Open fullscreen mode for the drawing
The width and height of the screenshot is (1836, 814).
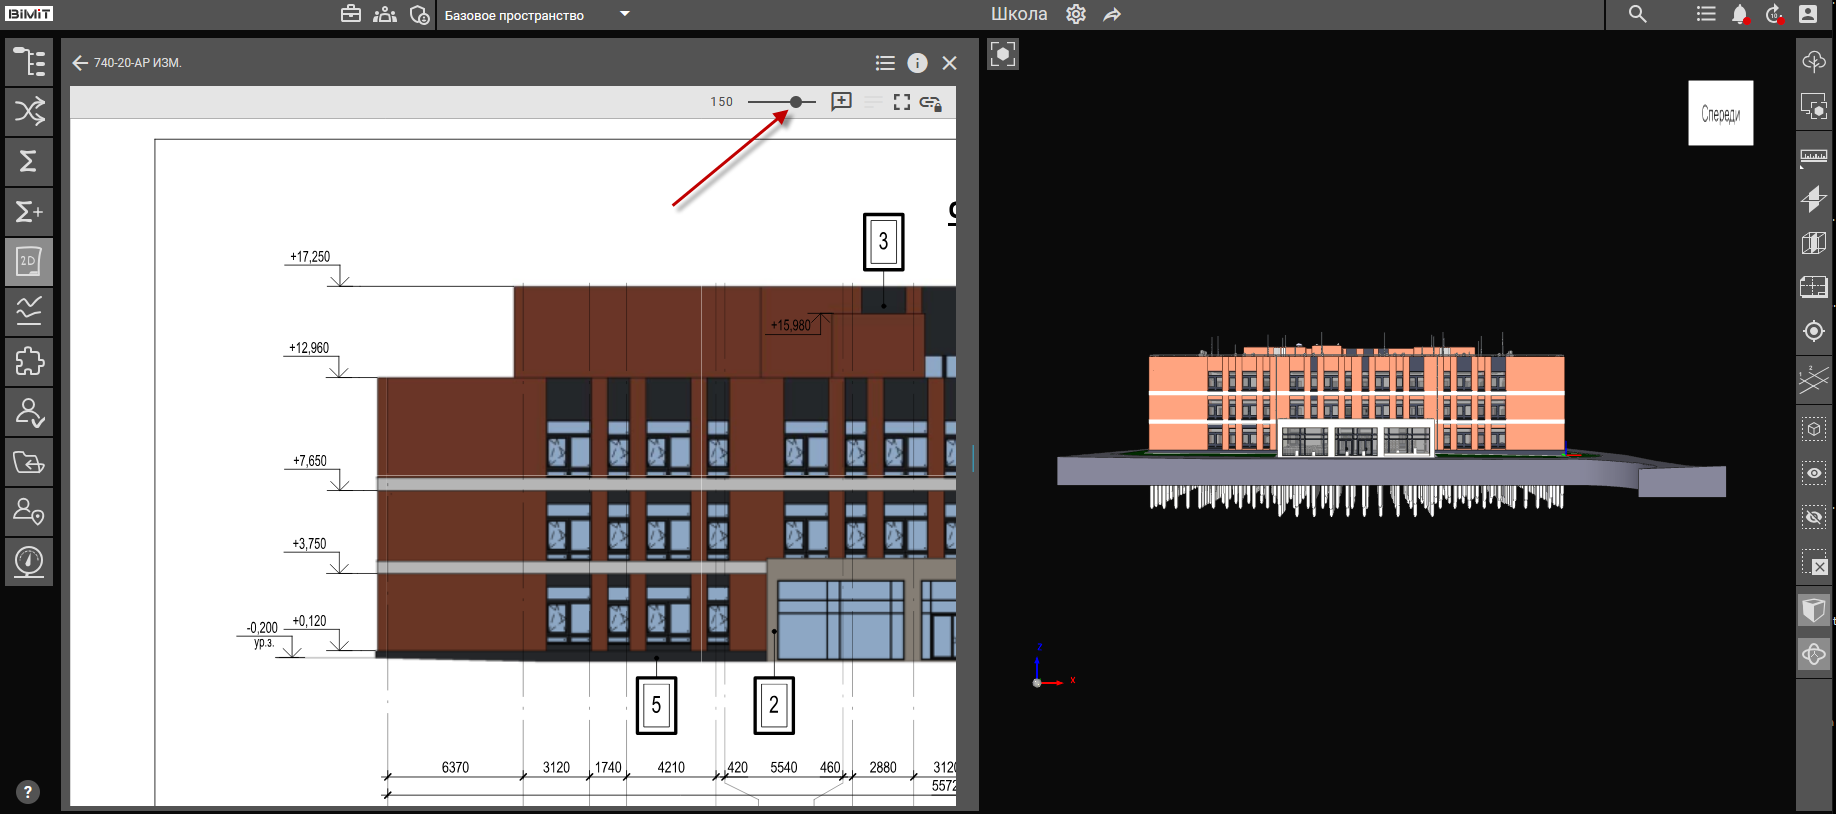coord(902,102)
